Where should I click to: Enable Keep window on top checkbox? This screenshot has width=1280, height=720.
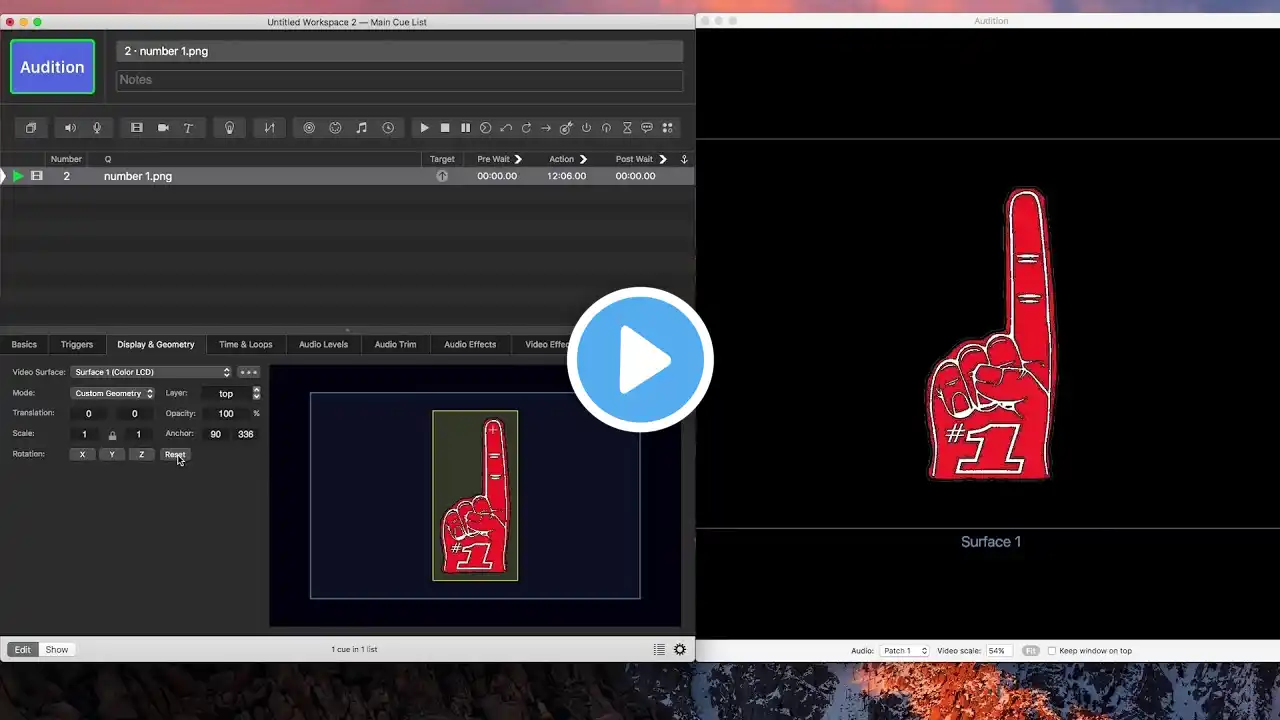[1051, 651]
